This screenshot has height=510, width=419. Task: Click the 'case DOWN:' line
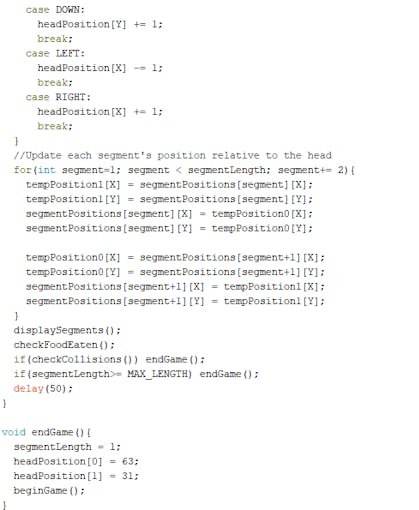[55, 10]
